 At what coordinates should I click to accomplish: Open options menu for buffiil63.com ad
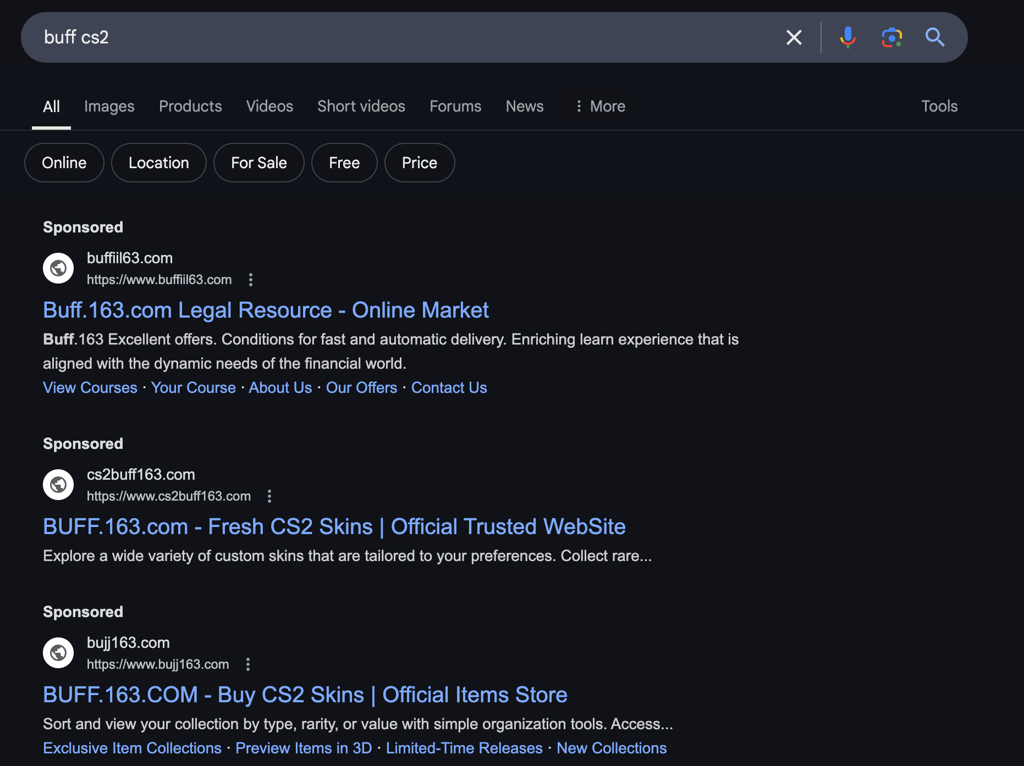(251, 280)
